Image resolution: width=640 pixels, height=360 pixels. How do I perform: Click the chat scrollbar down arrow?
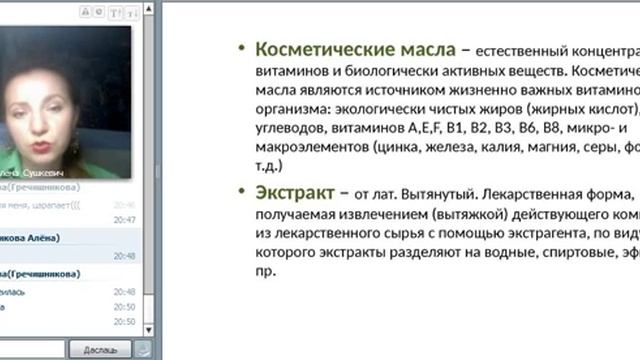coord(149,329)
